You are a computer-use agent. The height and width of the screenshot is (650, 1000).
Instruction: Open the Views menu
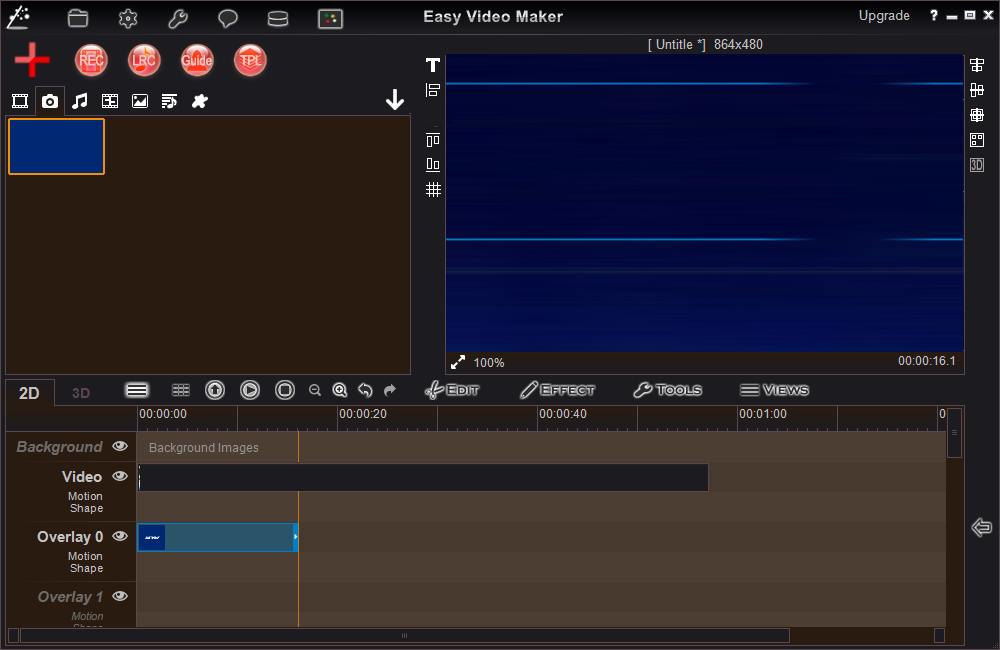(x=774, y=390)
